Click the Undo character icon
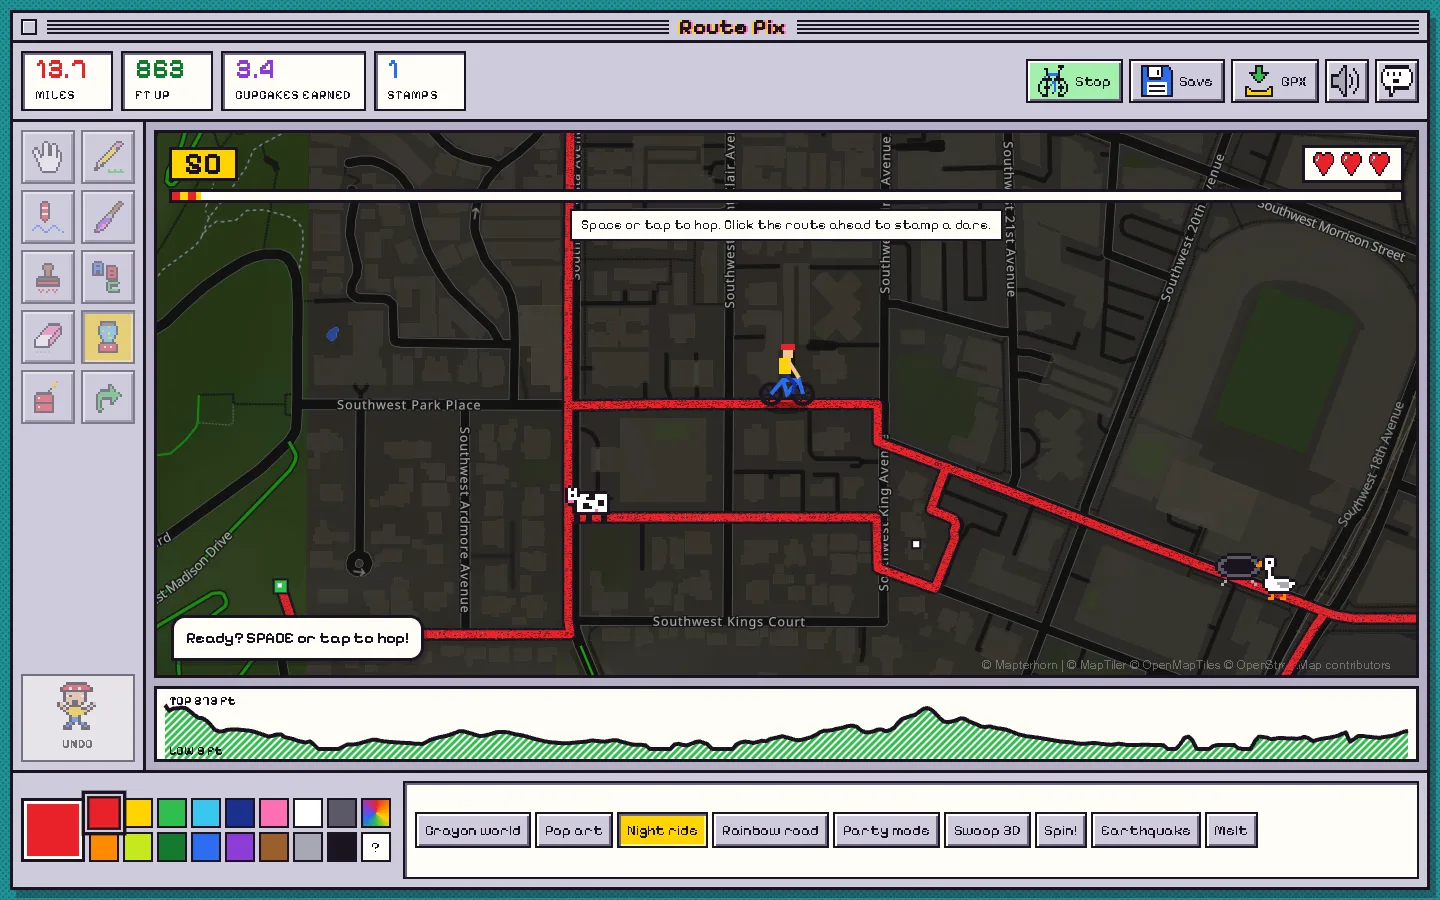The height and width of the screenshot is (900, 1440). [x=78, y=718]
